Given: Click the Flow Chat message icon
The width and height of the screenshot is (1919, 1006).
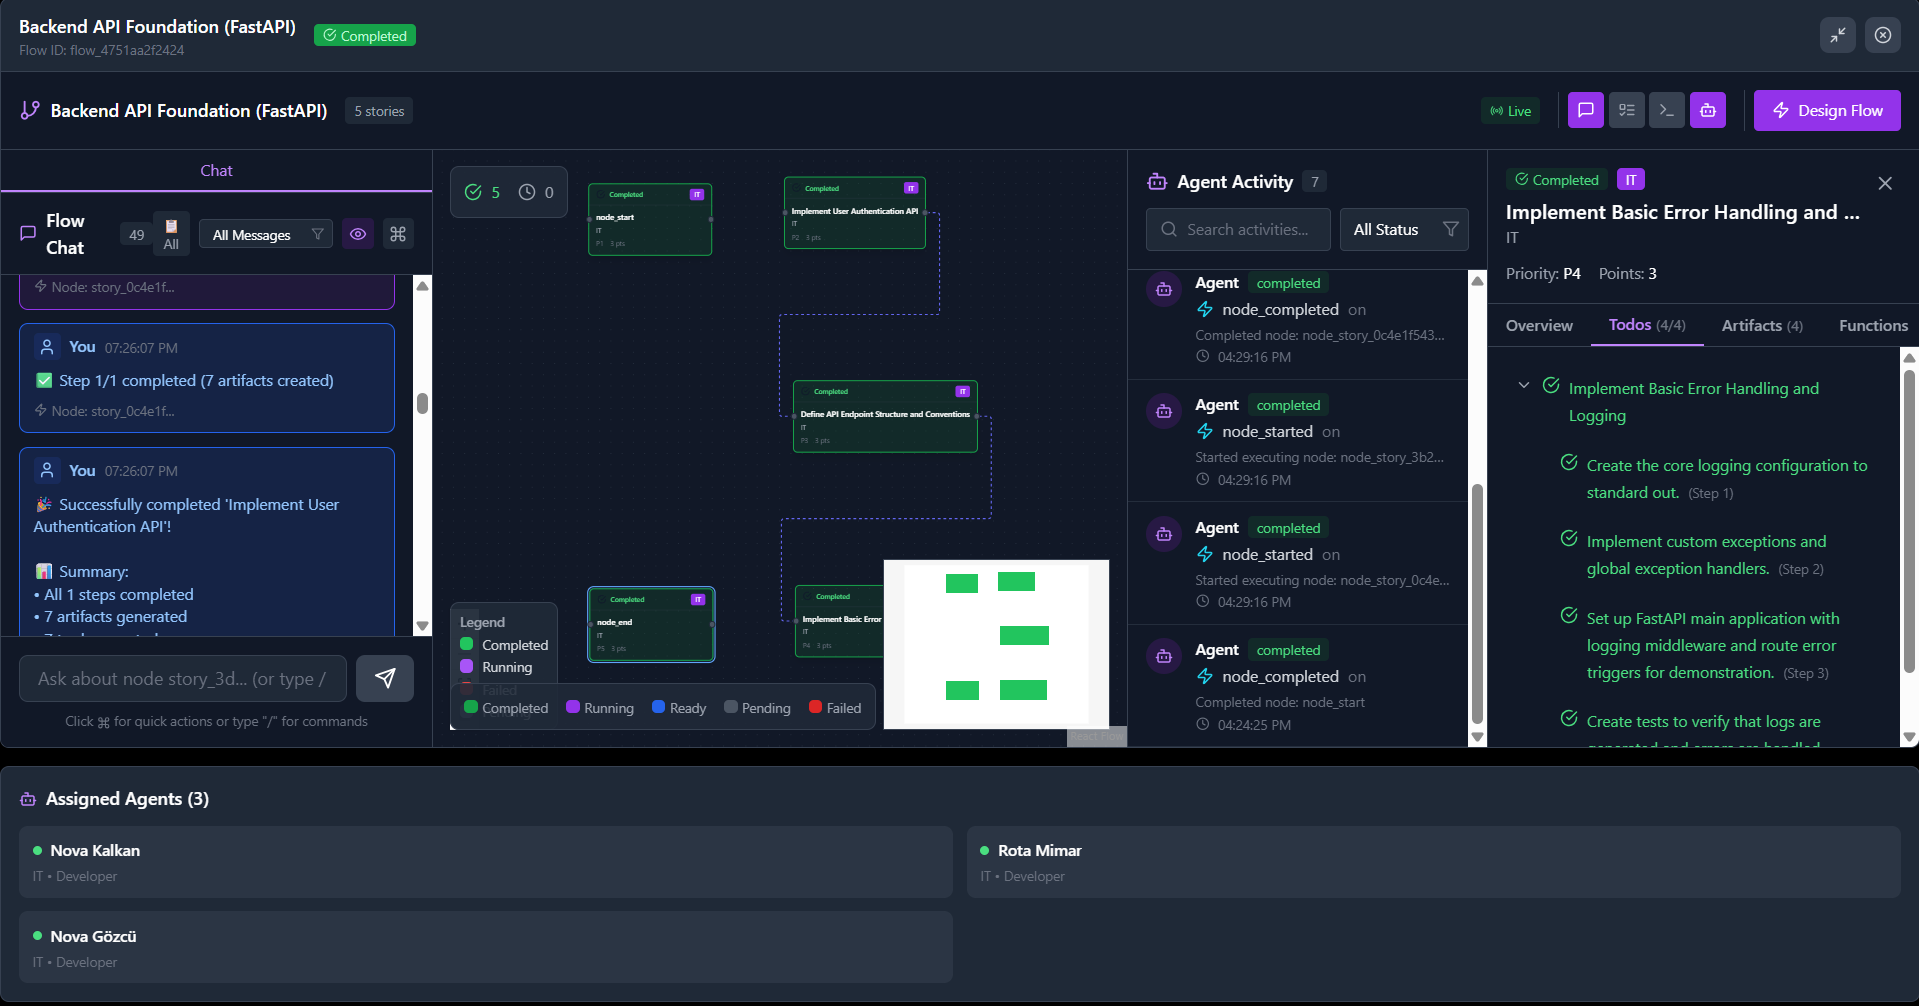Looking at the screenshot, I should pyautogui.click(x=28, y=234).
